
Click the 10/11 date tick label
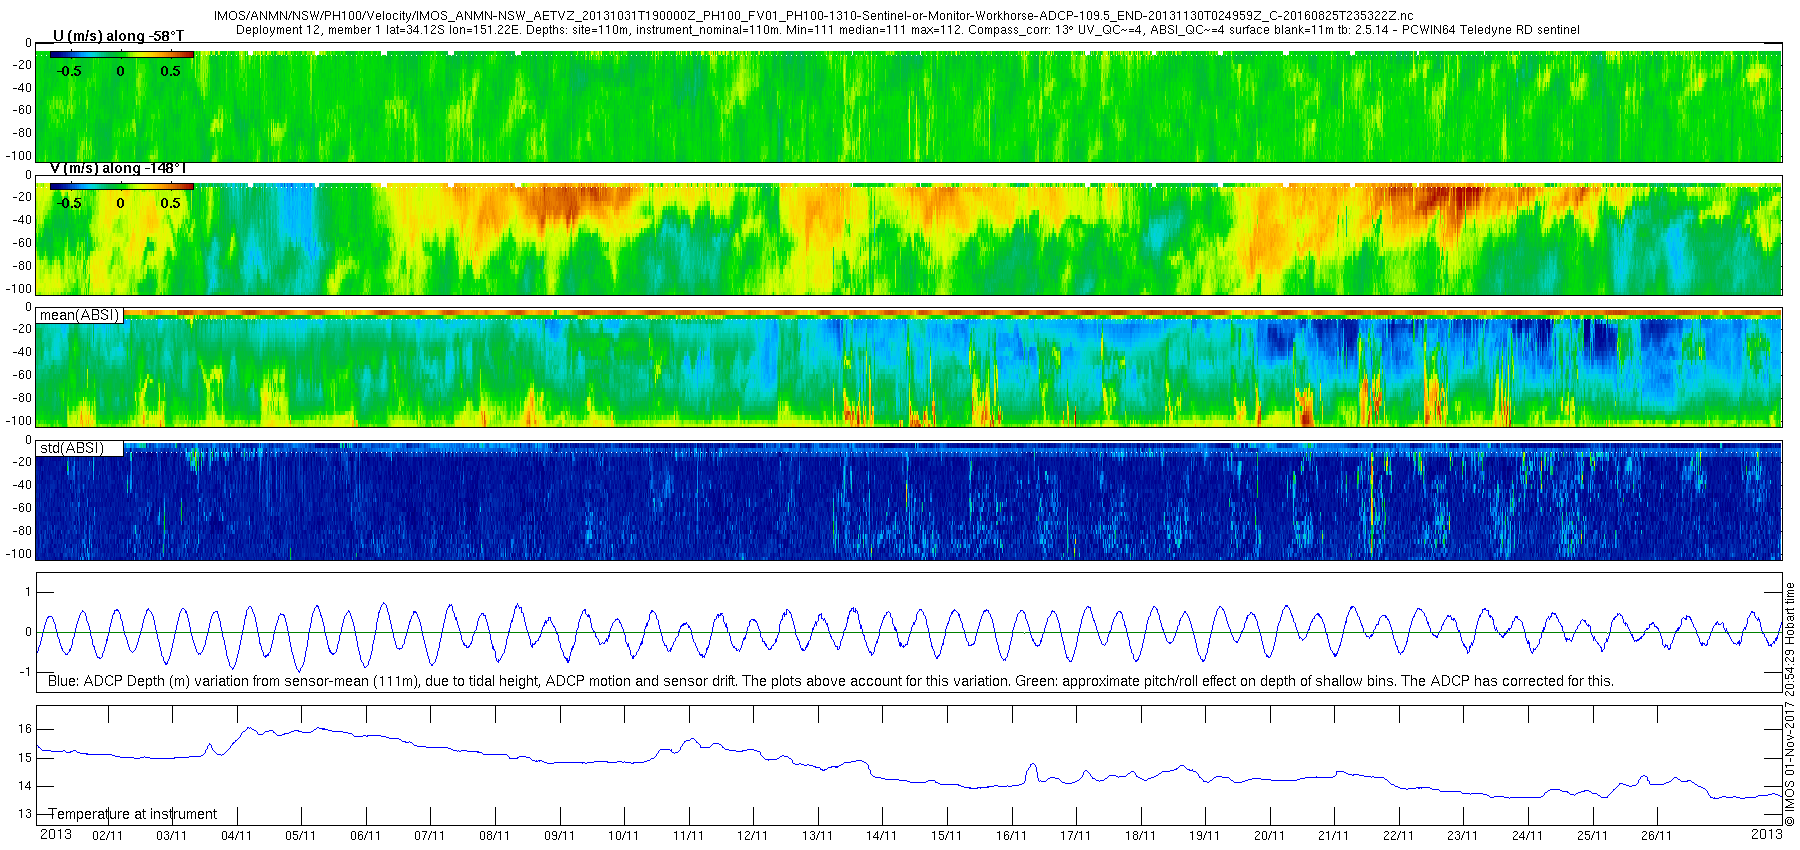(623, 836)
